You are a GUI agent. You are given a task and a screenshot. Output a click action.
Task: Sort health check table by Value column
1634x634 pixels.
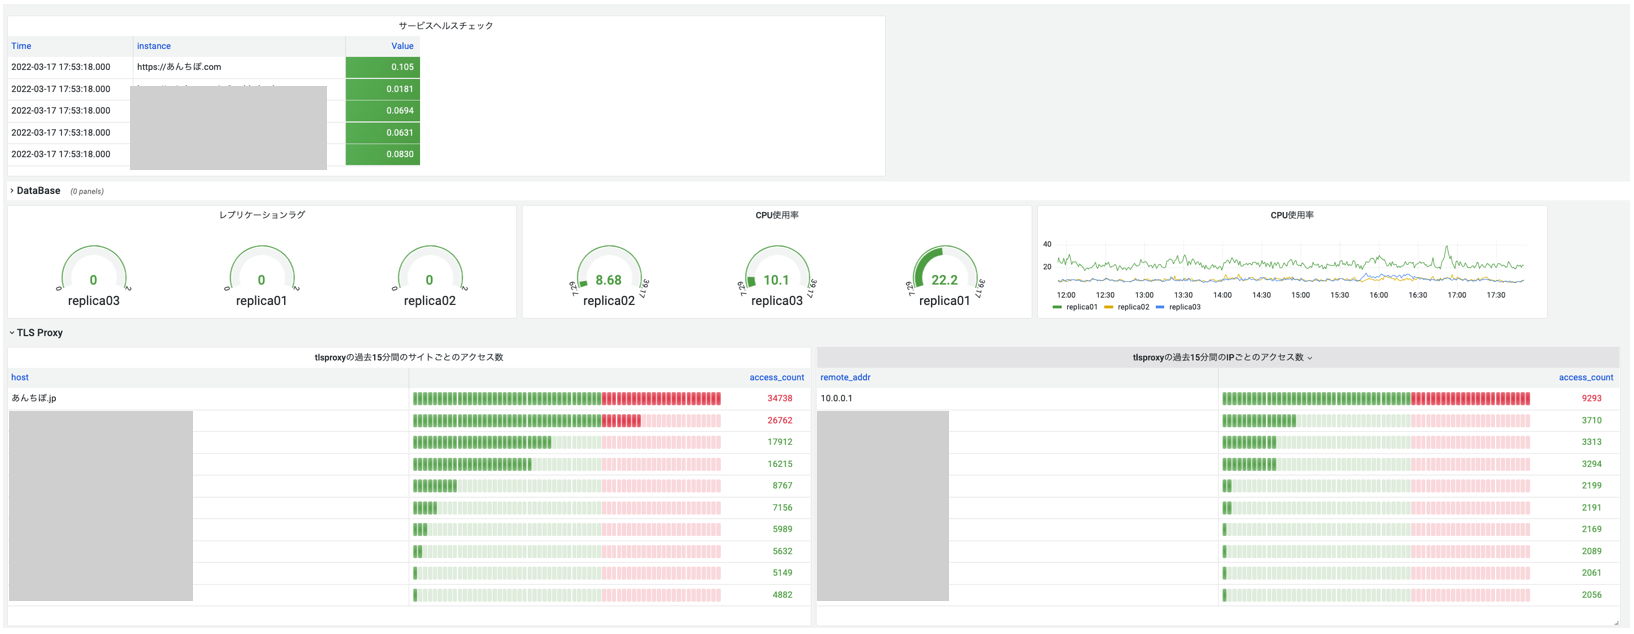(402, 46)
